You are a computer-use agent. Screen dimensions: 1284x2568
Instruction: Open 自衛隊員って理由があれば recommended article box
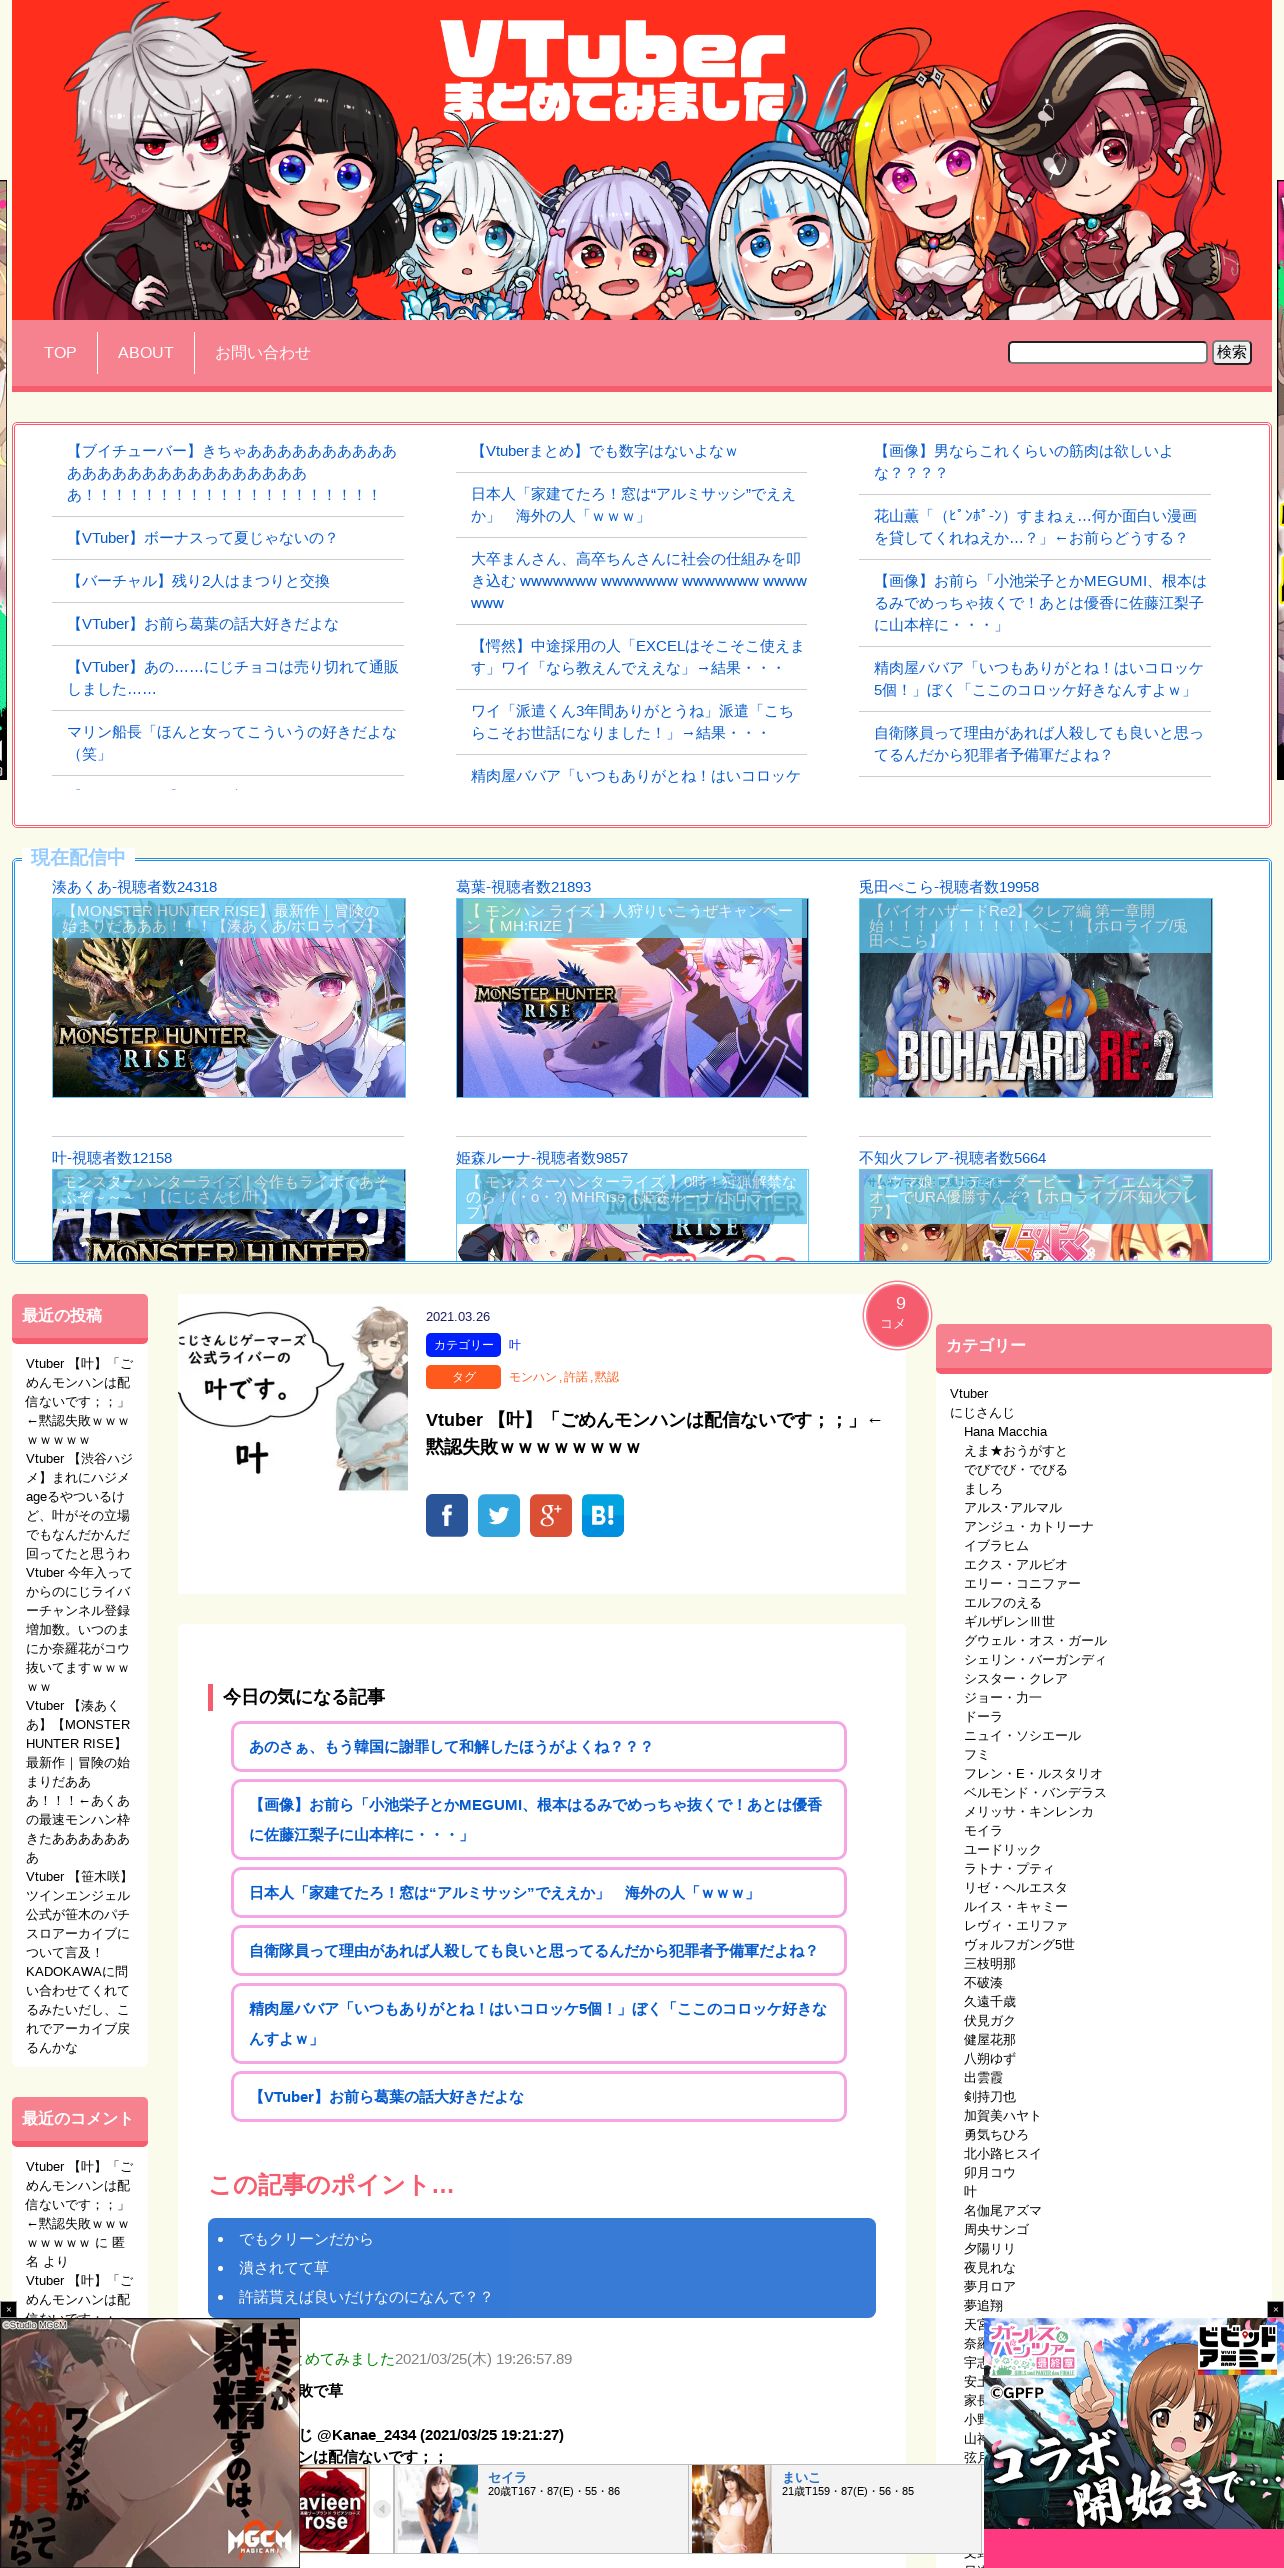539,1950
